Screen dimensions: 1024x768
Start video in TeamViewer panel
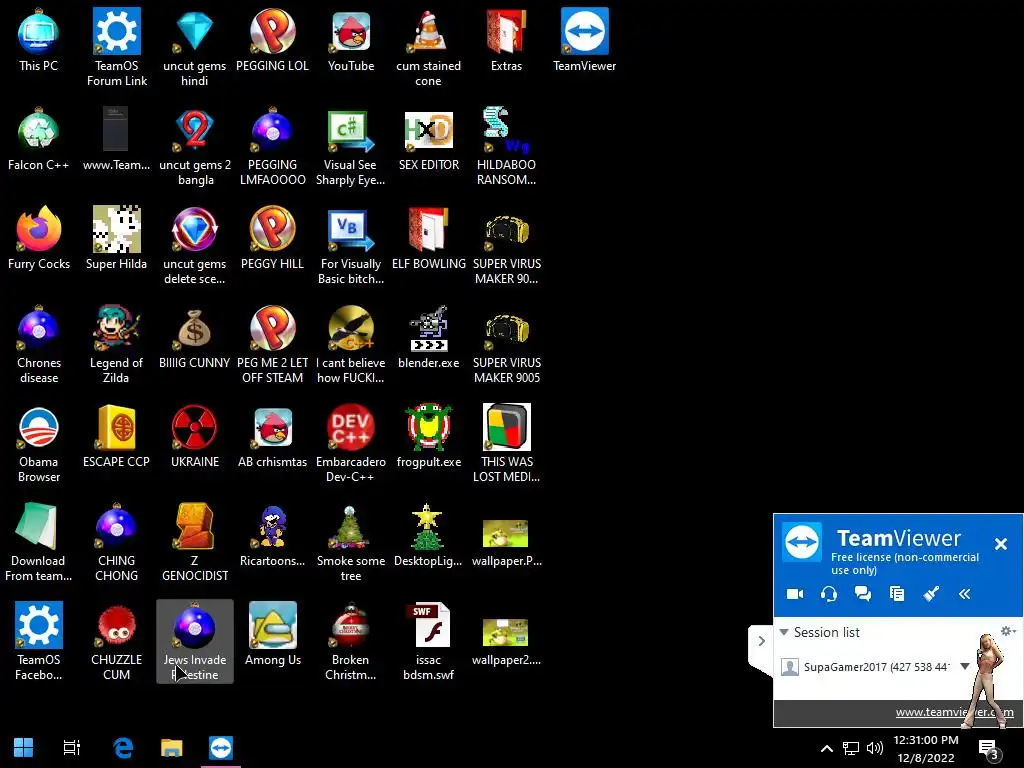795,594
